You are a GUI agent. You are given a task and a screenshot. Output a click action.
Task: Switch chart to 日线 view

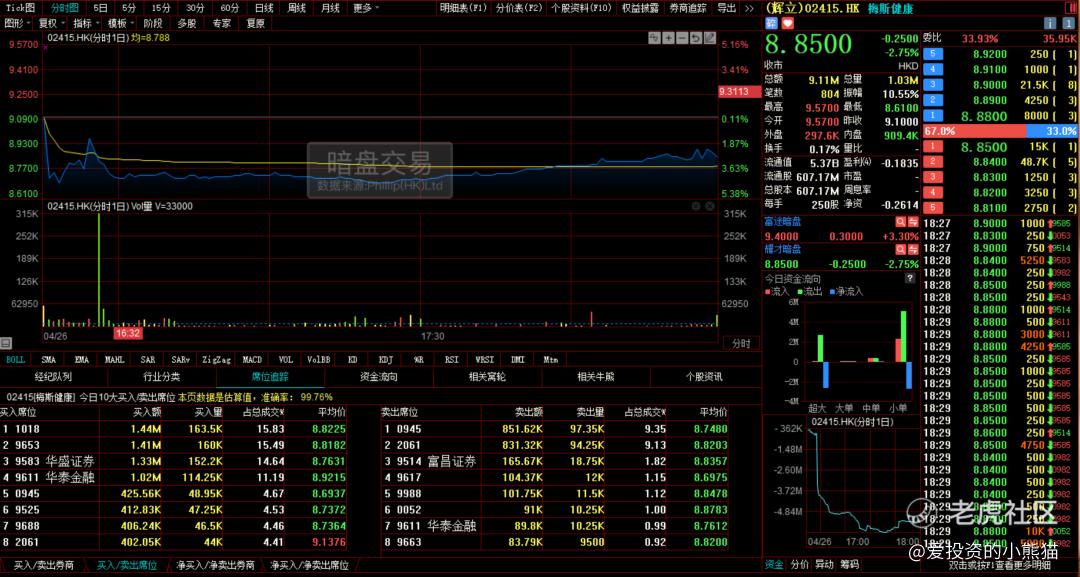tap(264, 8)
